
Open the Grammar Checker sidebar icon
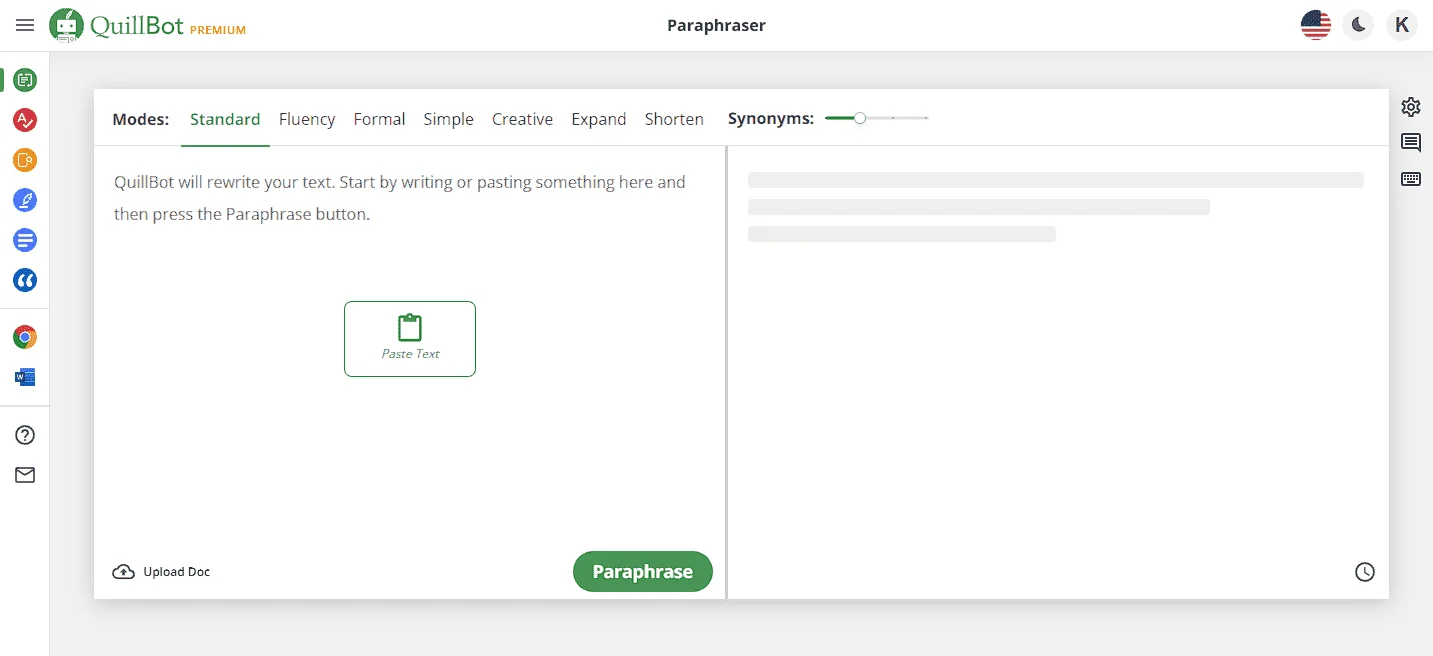click(25, 120)
